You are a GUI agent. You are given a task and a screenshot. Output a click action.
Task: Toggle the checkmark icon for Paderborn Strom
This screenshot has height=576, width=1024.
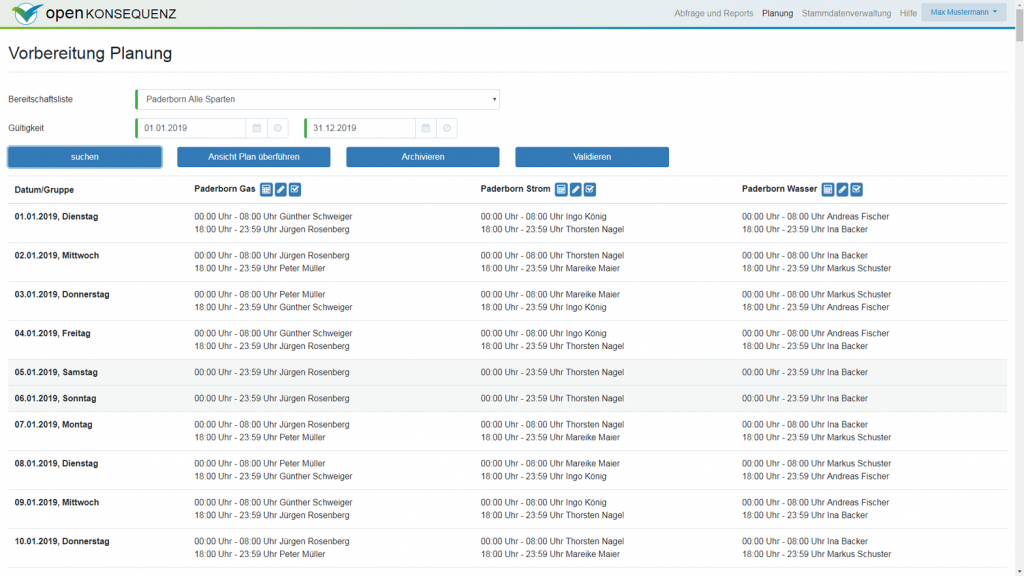tap(590, 189)
